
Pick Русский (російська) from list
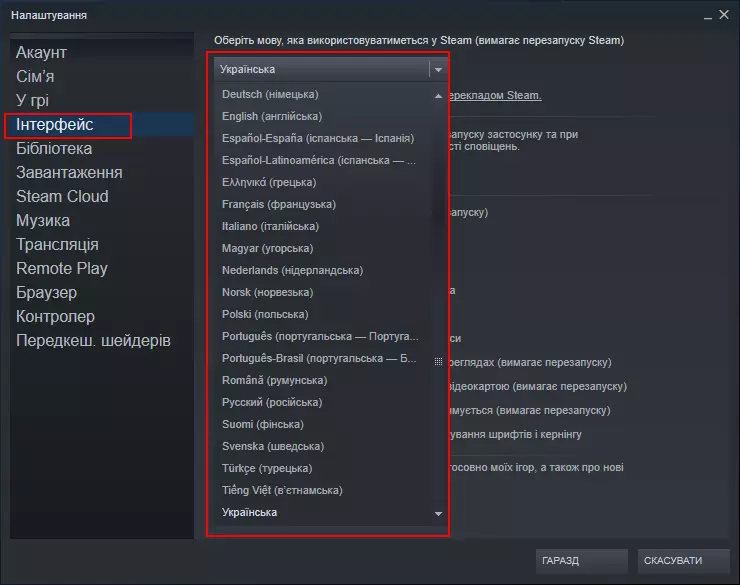[x=272, y=402]
